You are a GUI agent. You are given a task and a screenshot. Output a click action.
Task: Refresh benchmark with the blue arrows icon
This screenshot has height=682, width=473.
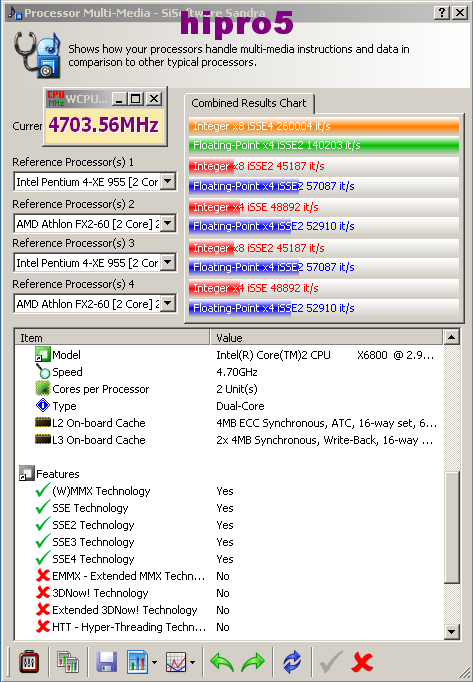click(292, 662)
